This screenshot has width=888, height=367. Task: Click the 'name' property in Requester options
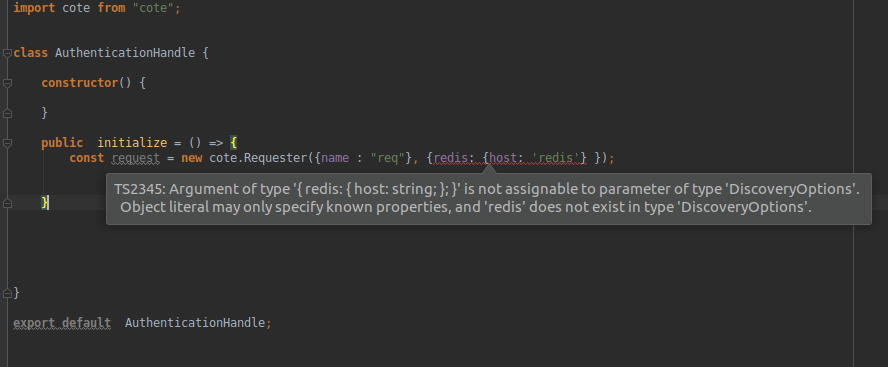pyautogui.click(x=335, y=158)
